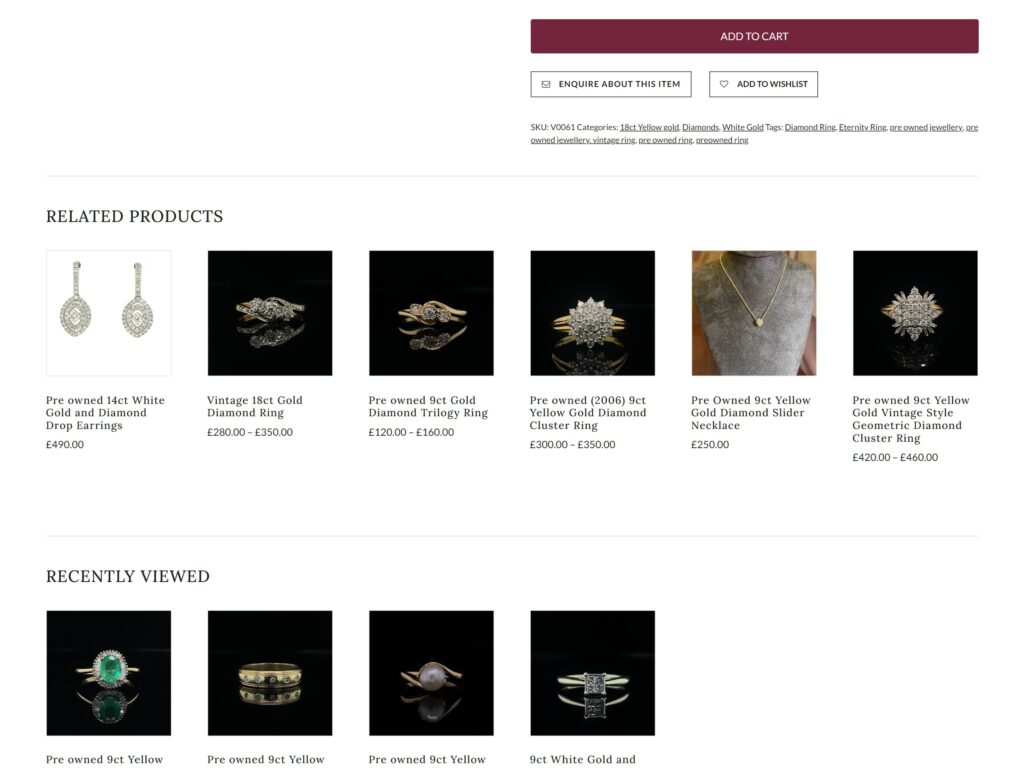Viewport: 1024px width, 768px height.
Task: Open the square diamond white gold ring thumbnail
Action: (592, 673)
